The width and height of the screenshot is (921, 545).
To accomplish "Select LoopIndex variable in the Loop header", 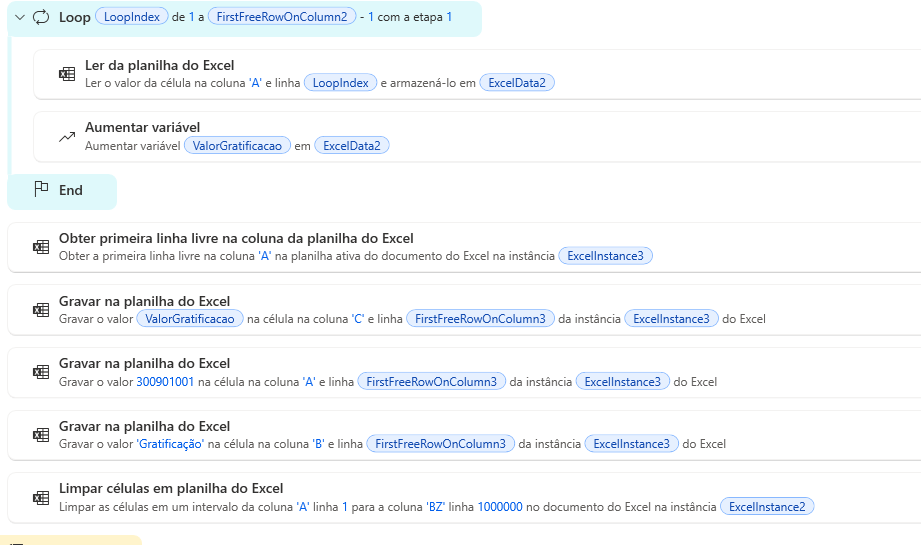I will point(131,17).
